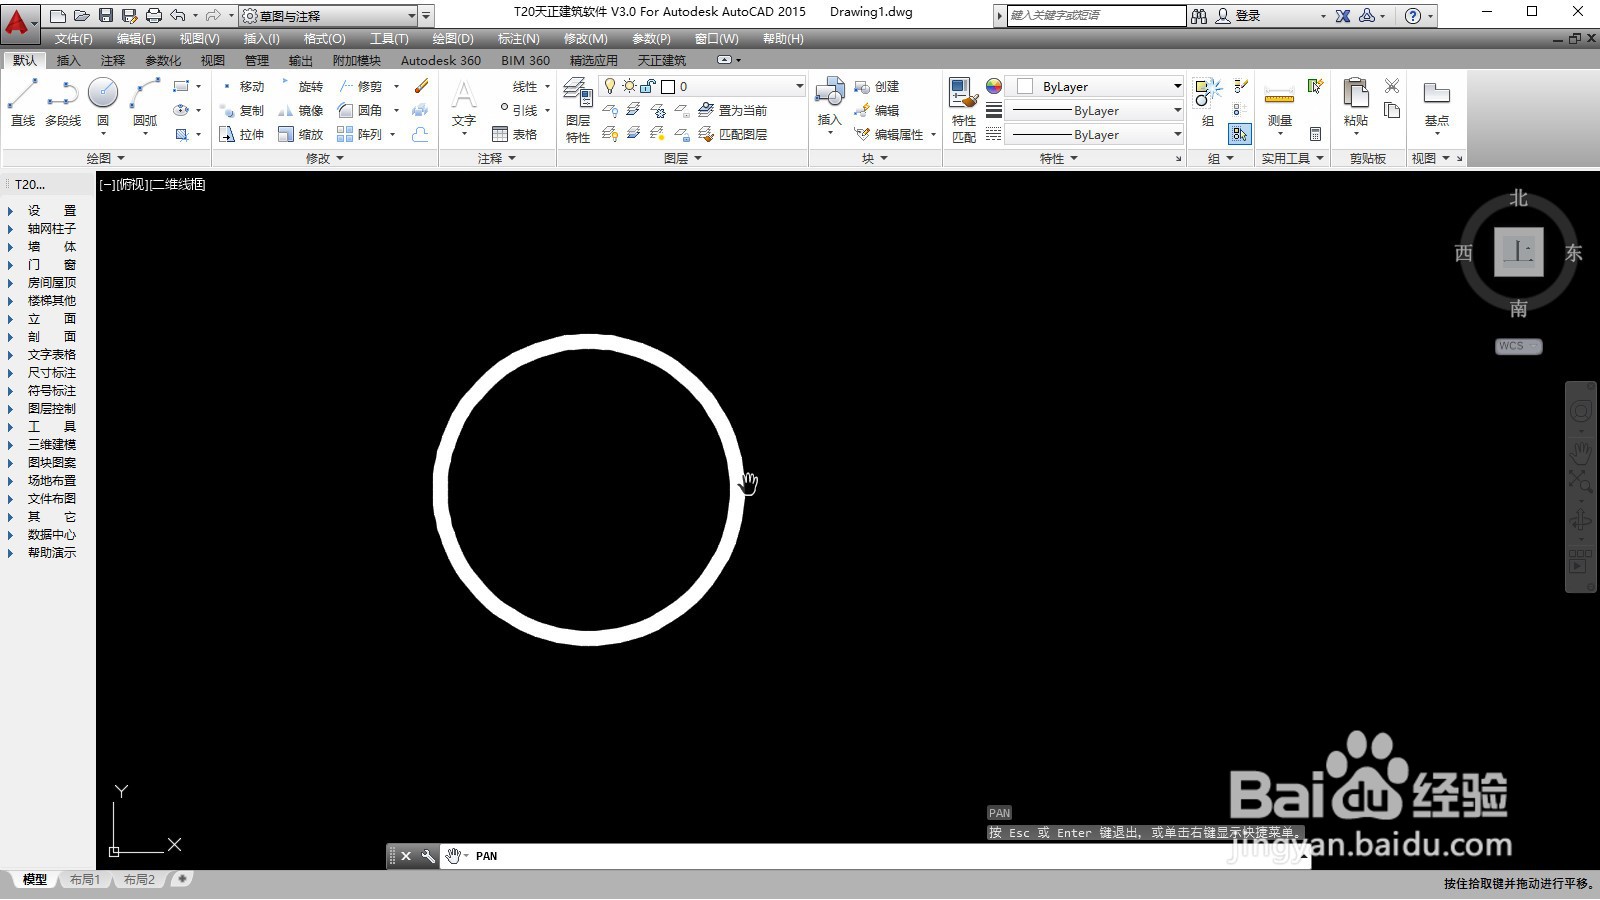The image size is (1600, 900).
Task: Click the 创建 block button
Action: click(877, 87)
